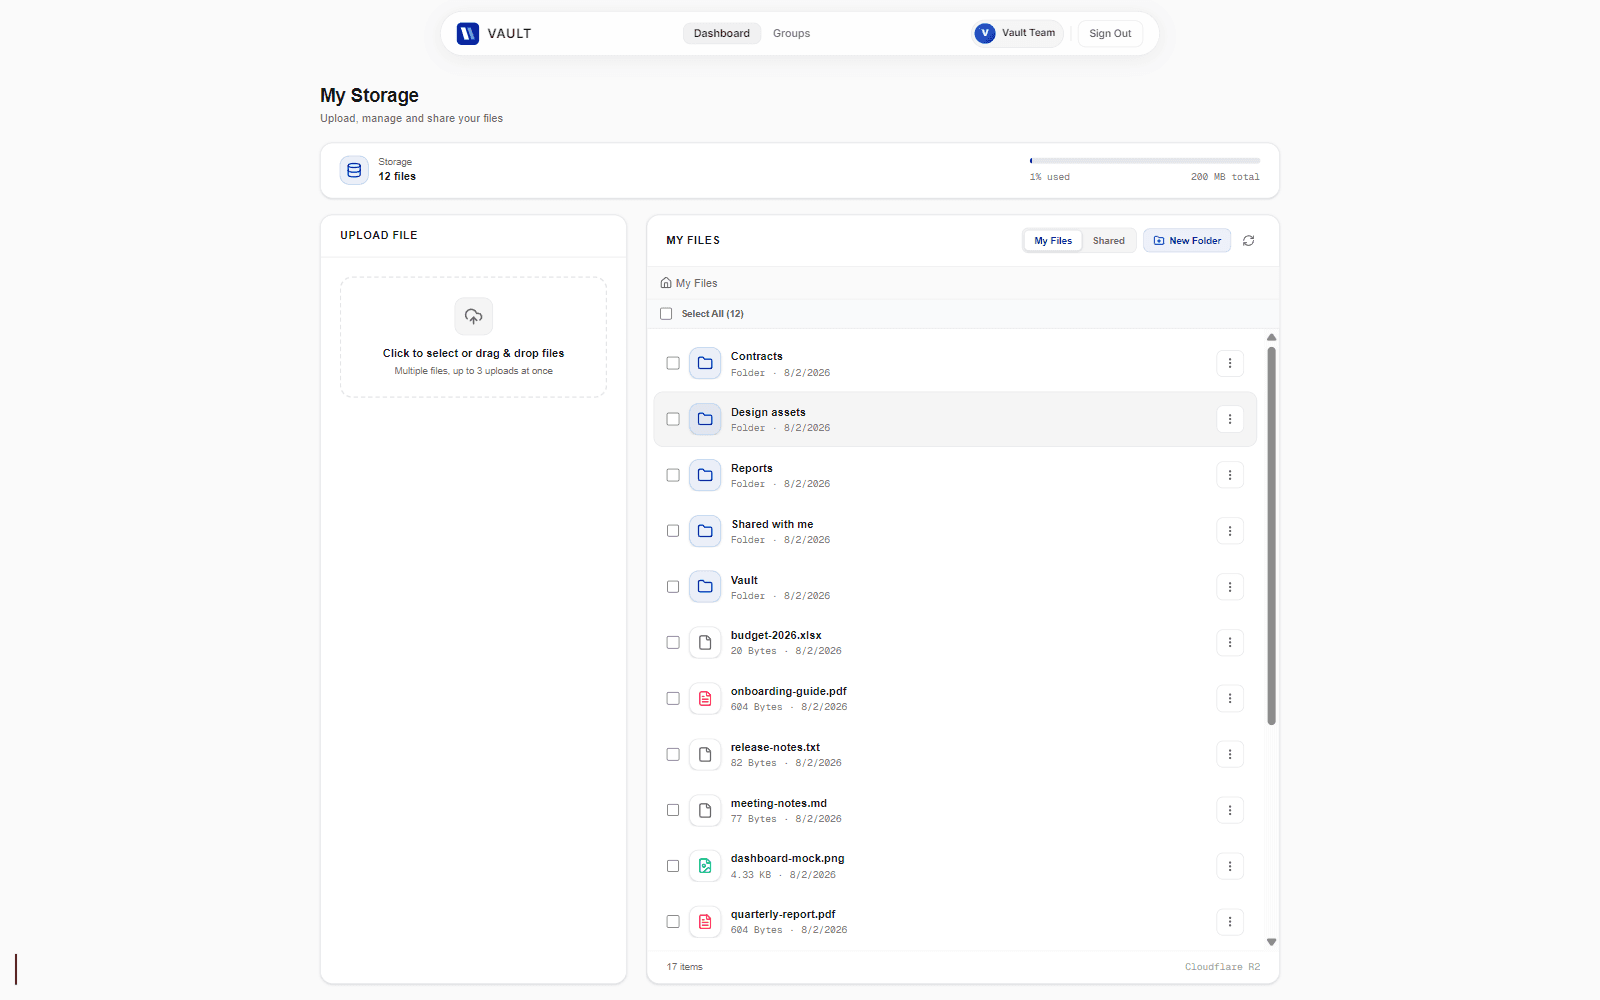Screen dimensions: 1600x1000
Task: Go to the Dashboard nav item
Action: pyautogui.click(x=722, y=33)
